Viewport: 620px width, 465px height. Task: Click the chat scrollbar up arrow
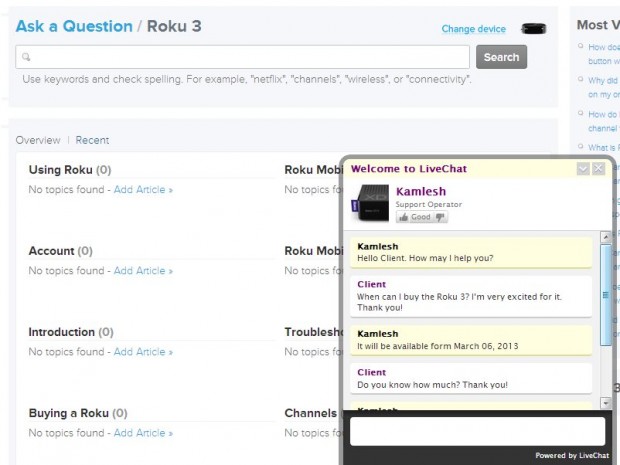tap(605, 237)
